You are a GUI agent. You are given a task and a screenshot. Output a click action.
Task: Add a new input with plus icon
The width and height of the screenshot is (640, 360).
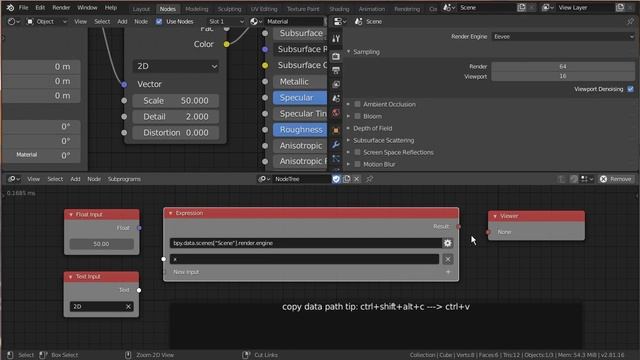click(448, 272)
